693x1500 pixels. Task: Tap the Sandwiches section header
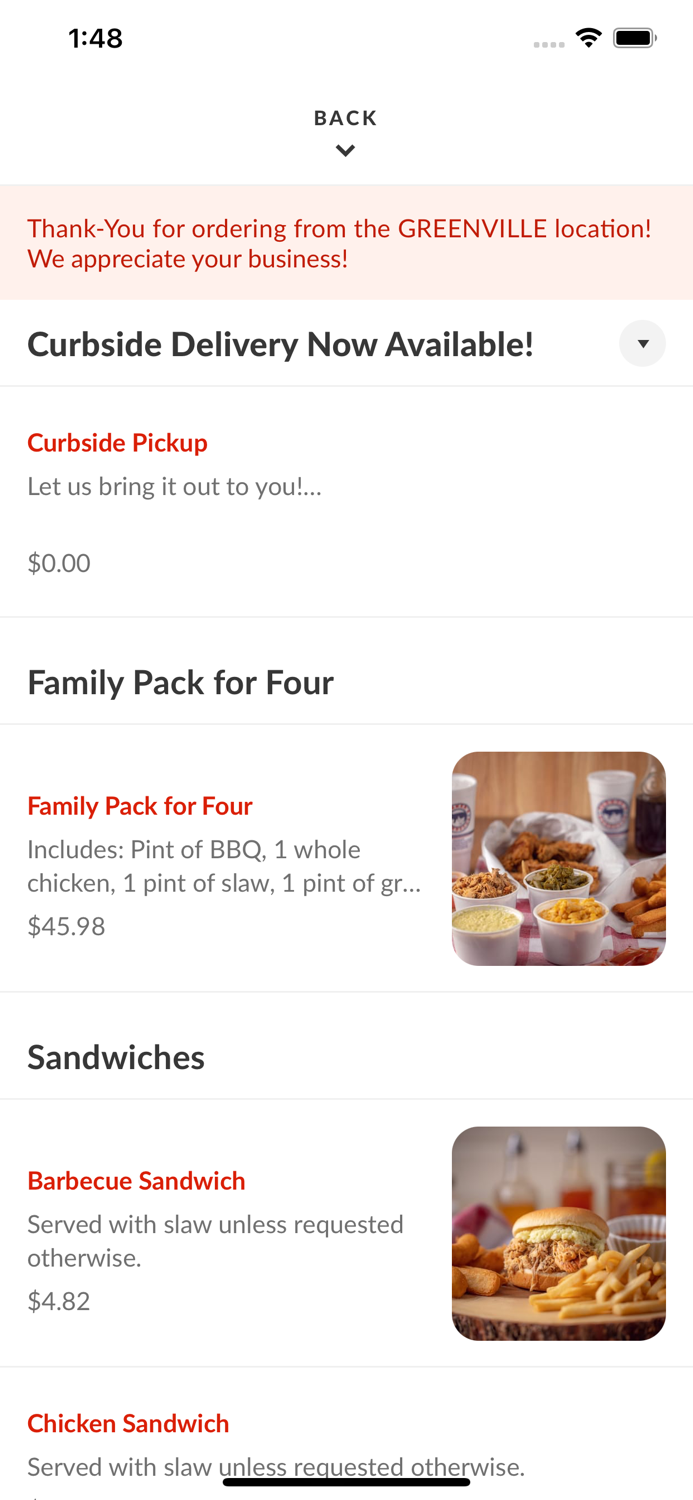(116, 1057)
